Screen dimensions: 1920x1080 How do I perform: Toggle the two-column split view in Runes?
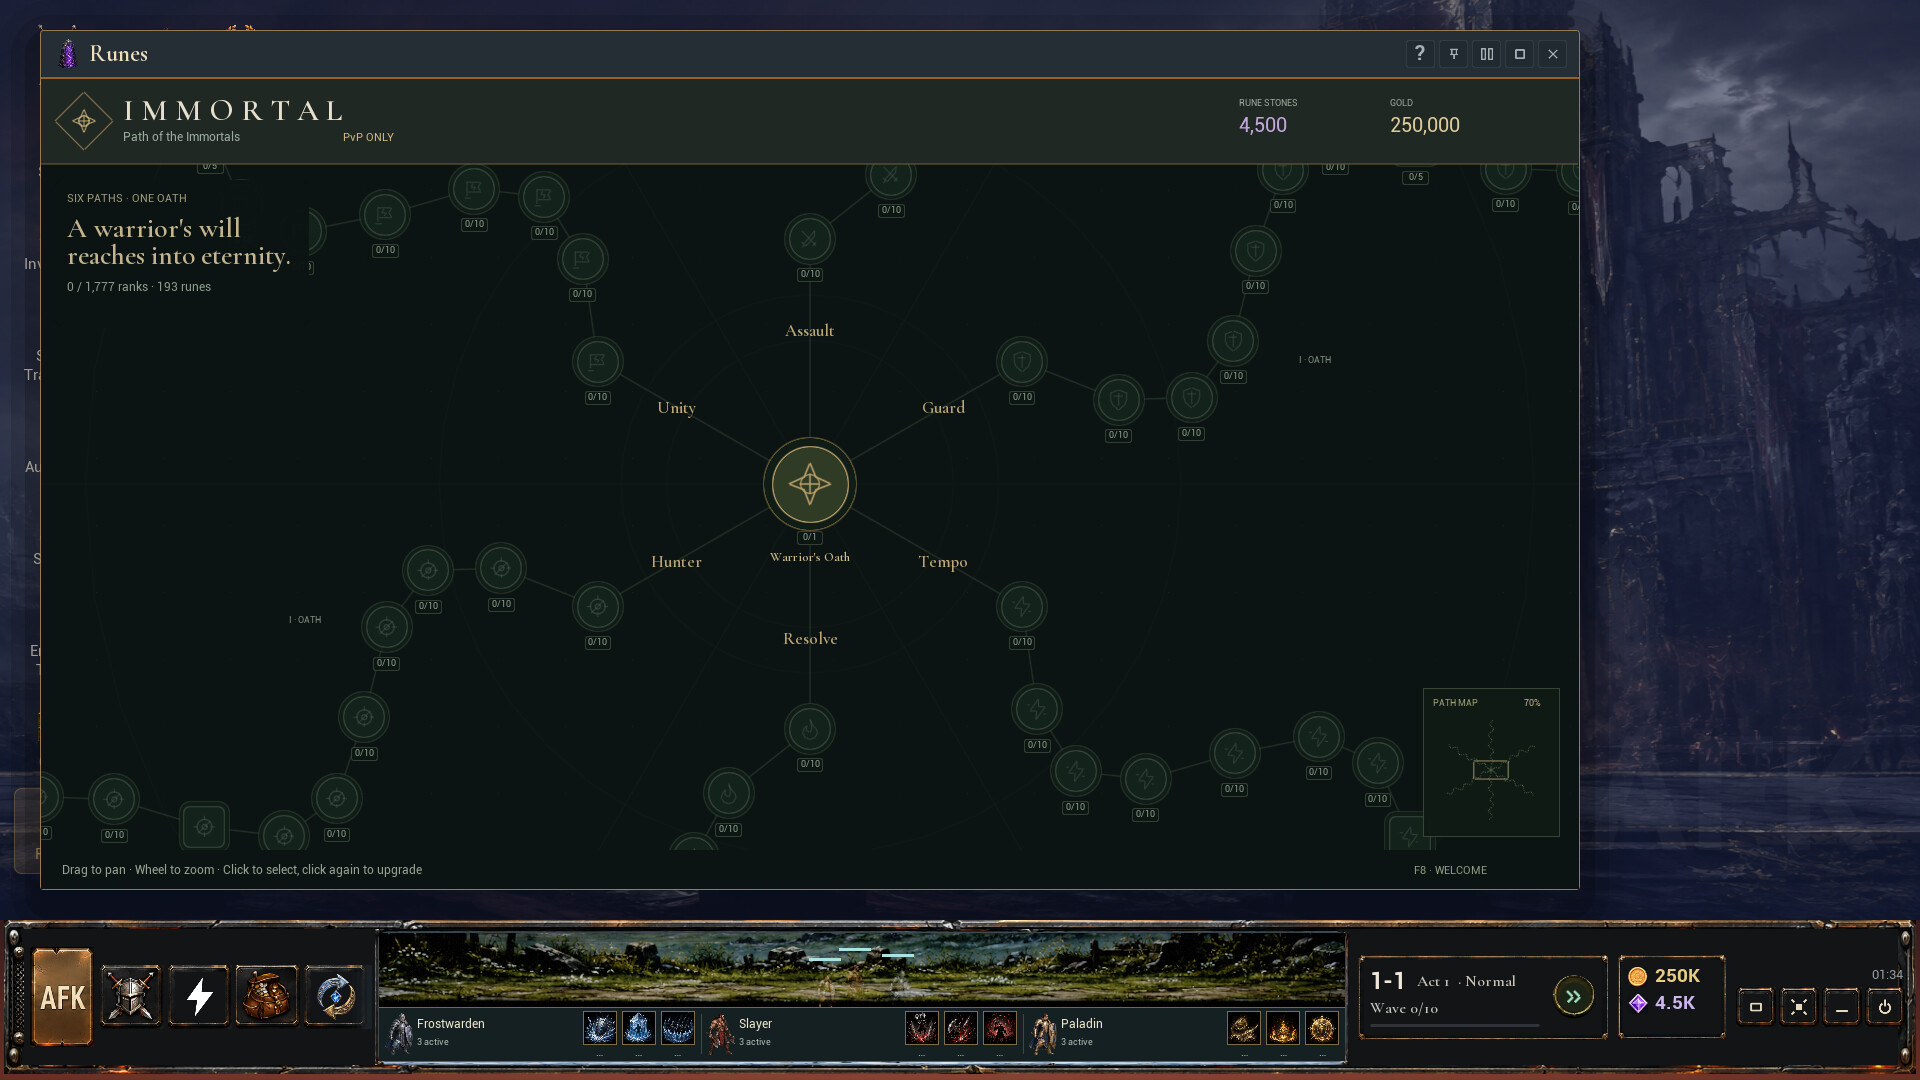[x=1487, y=54]
